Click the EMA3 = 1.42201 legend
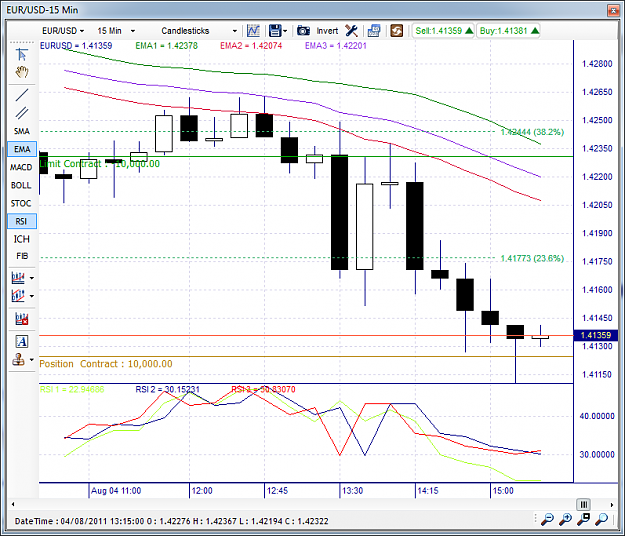Viewport: 625px width, 536px height. [336, 46]
